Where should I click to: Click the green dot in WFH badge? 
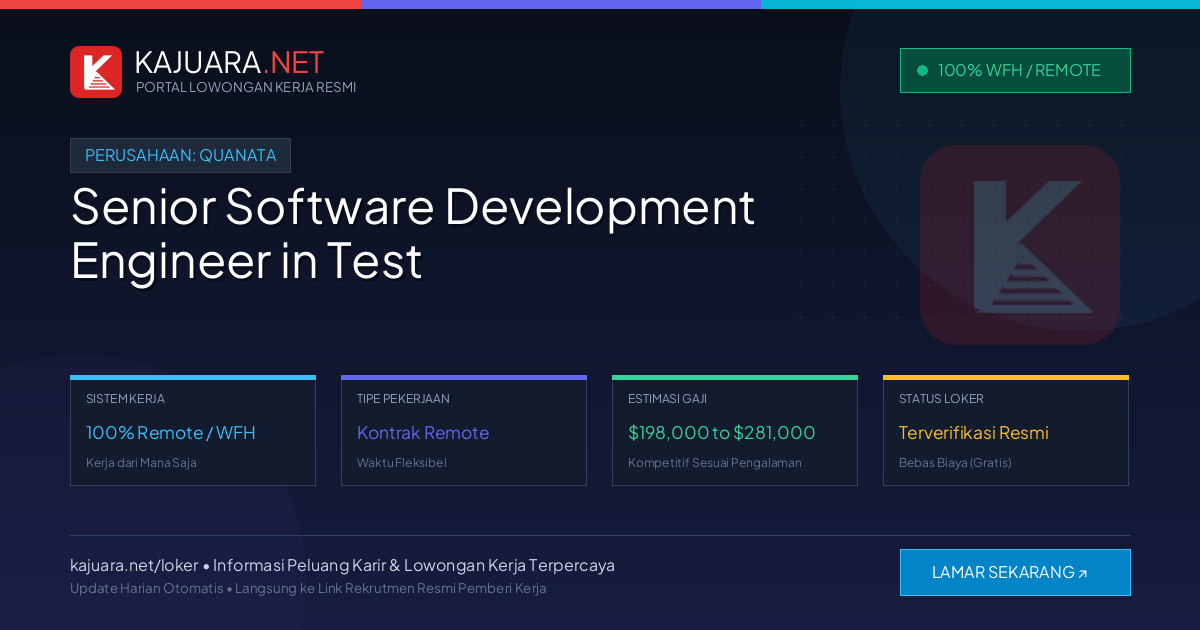coord(922,70)
